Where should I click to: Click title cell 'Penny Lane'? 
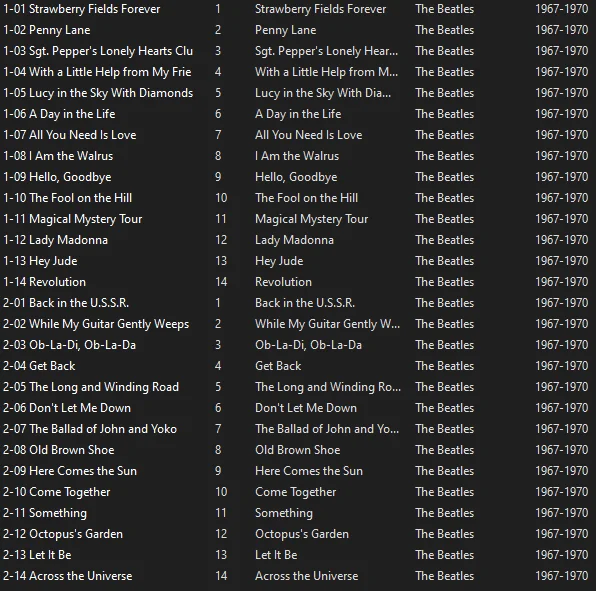pos(285,30)
